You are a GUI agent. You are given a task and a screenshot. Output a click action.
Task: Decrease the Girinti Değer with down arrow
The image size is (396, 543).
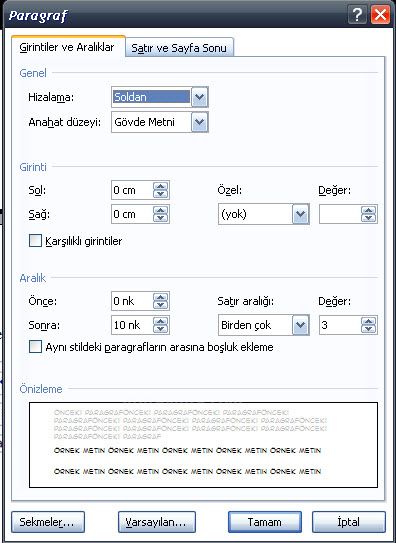(369, 219)
